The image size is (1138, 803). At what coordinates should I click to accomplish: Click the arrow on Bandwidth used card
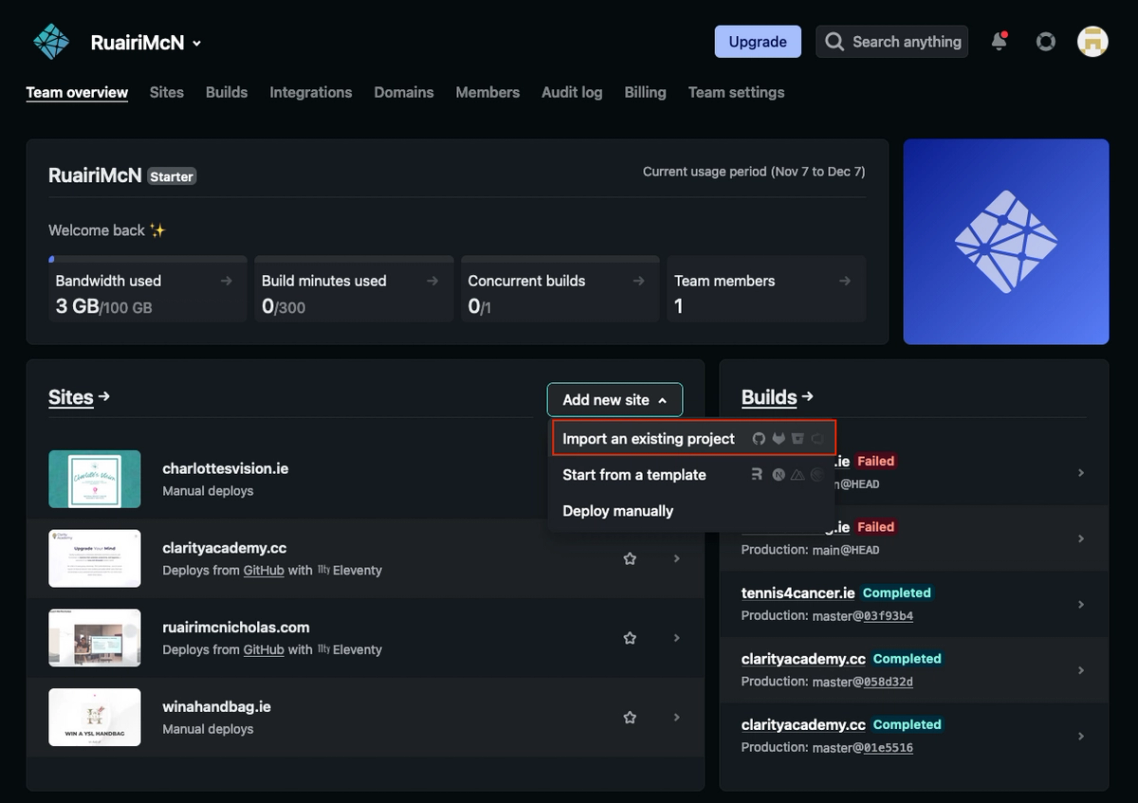click(226, 281)
